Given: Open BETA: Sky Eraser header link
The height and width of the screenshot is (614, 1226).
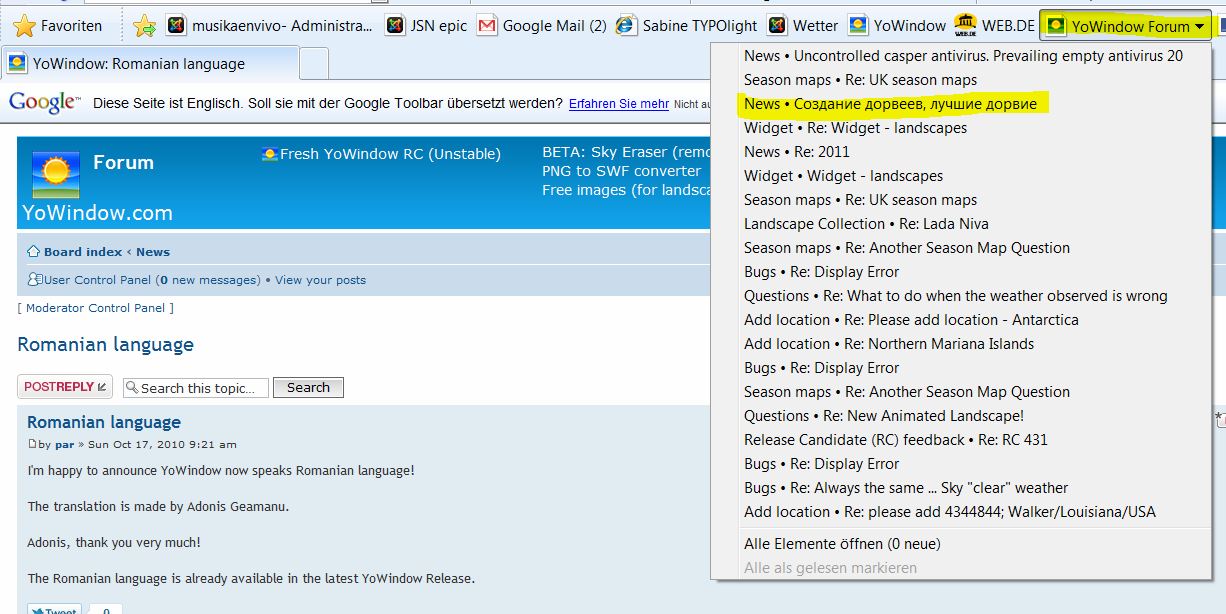Looking at the screenshot, I should pos(625,153).
